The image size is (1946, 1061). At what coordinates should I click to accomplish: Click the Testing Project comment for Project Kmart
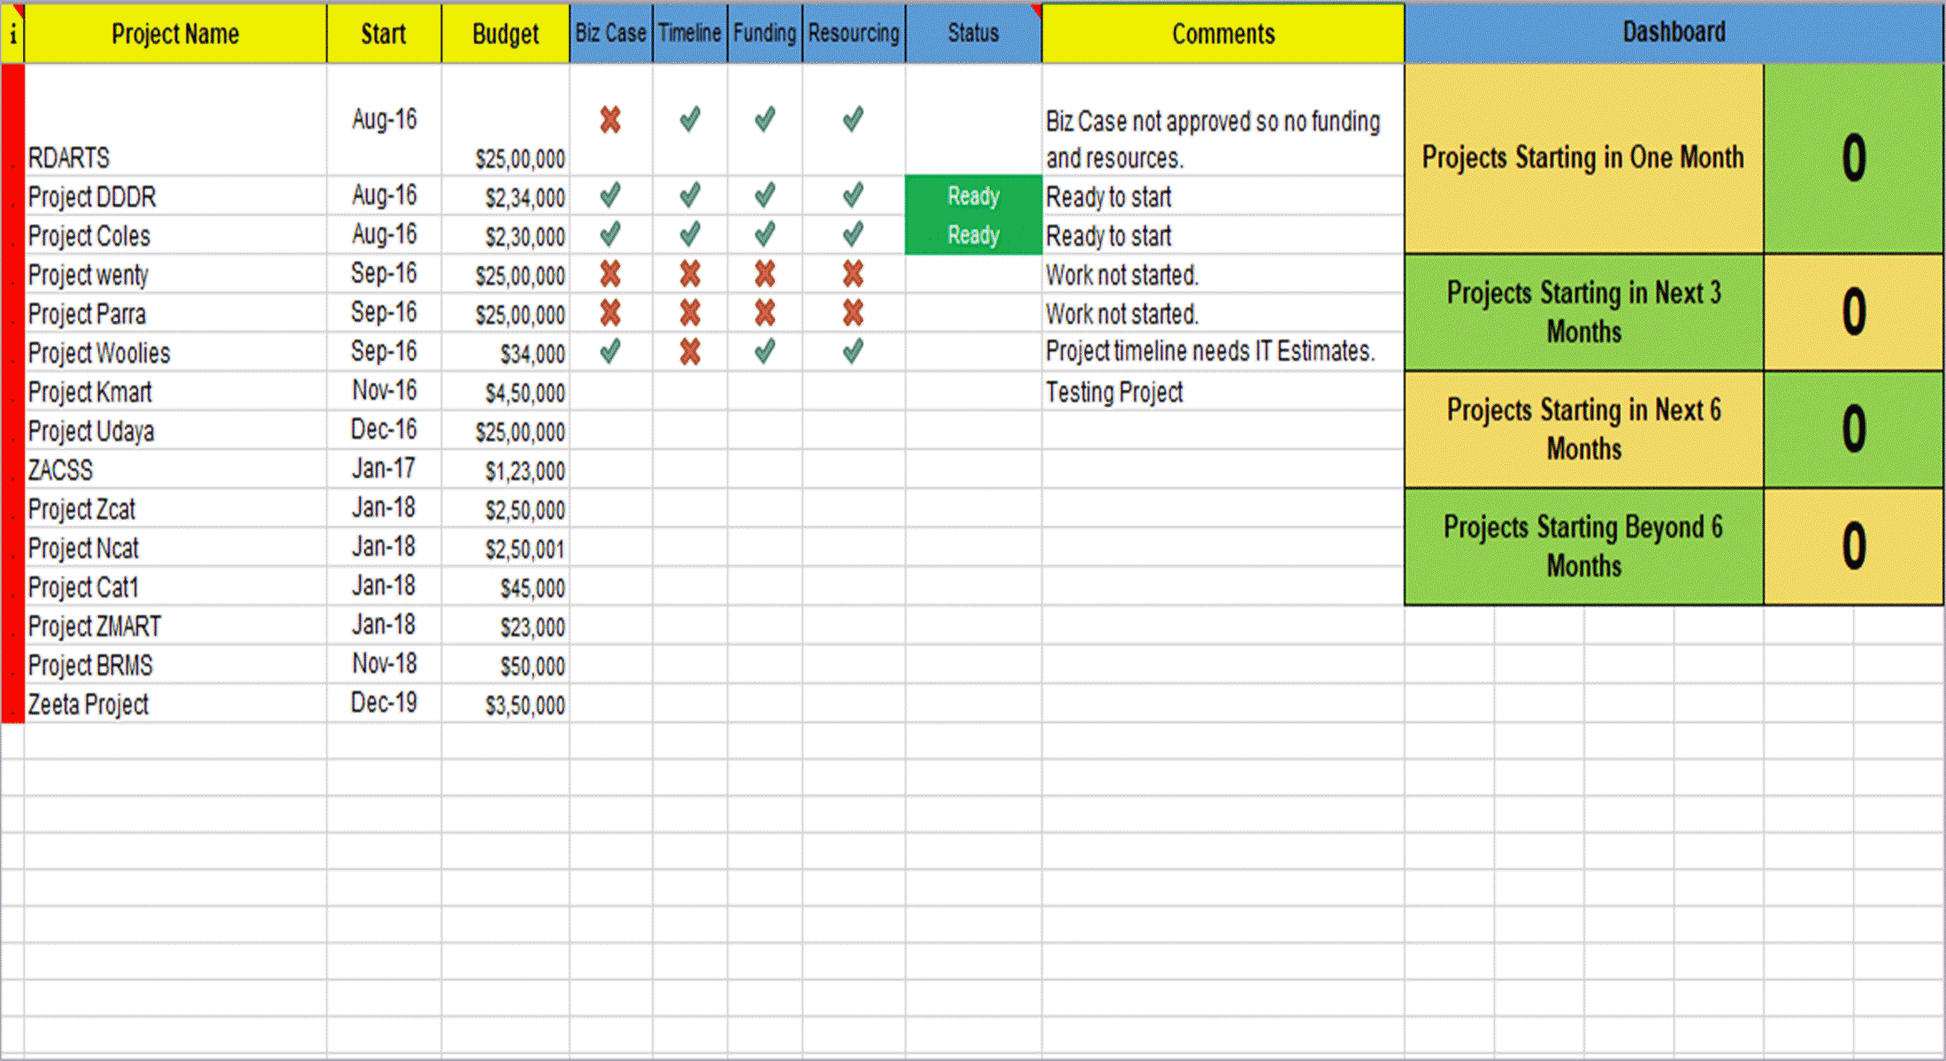click(x=1114, y=392)
